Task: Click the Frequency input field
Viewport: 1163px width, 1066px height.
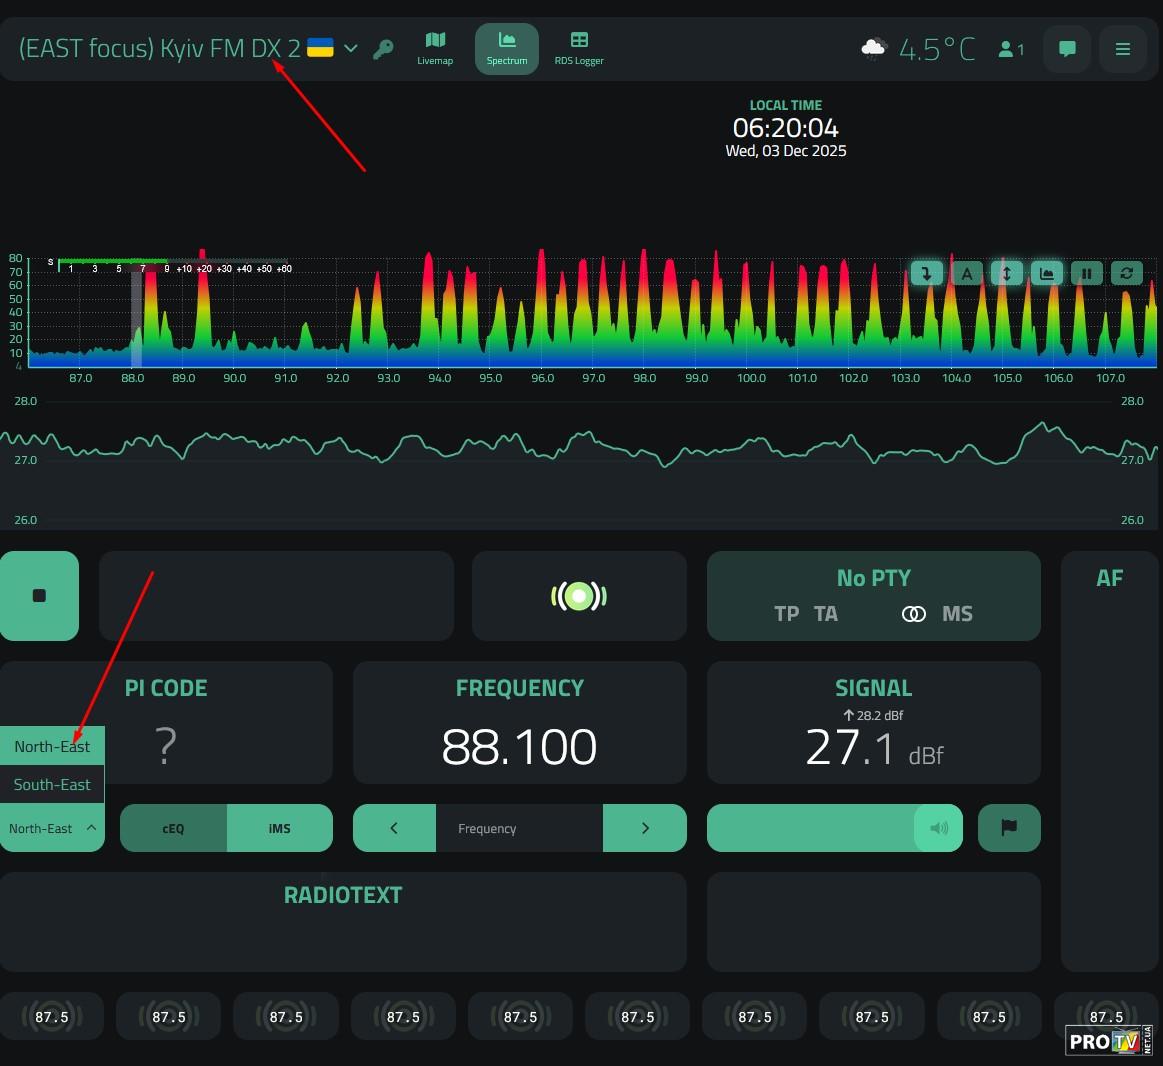Action: [x=519, y=828]
